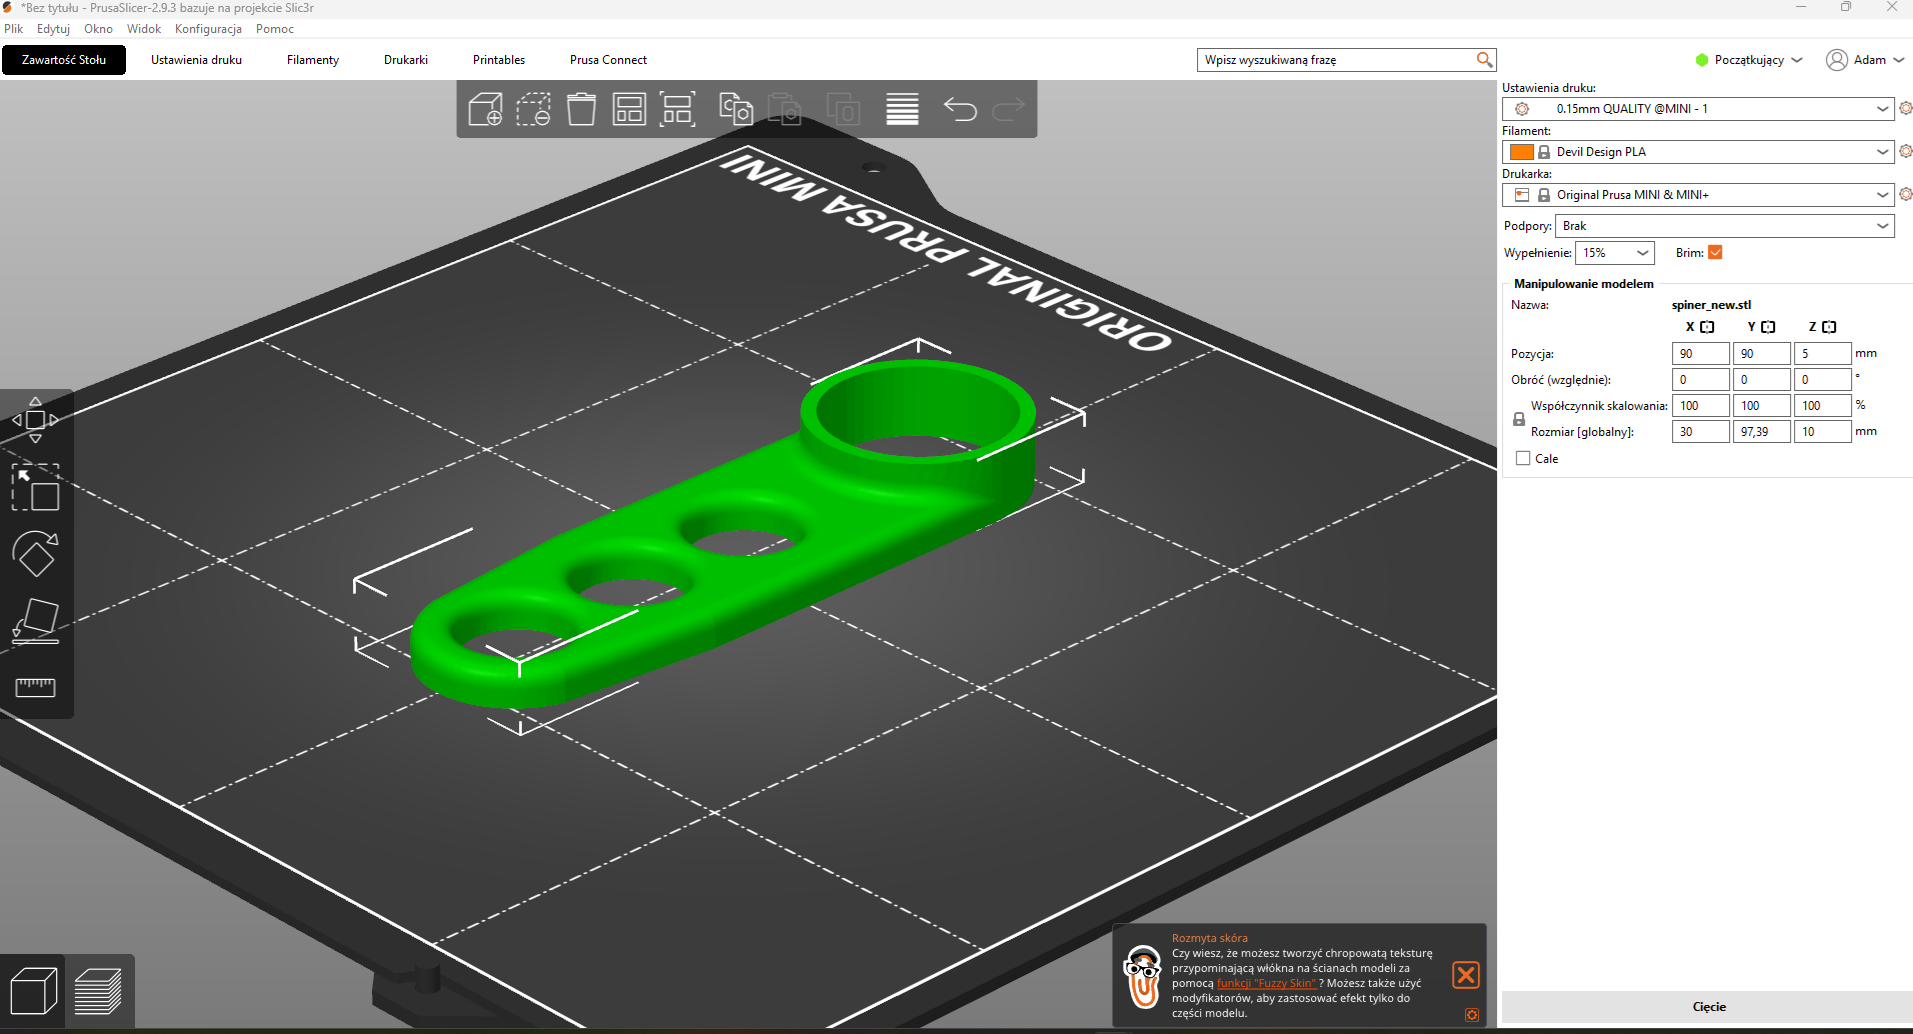Select the Scale gizmo tool
The image size is (1913, 1034).
coord(35,487)
